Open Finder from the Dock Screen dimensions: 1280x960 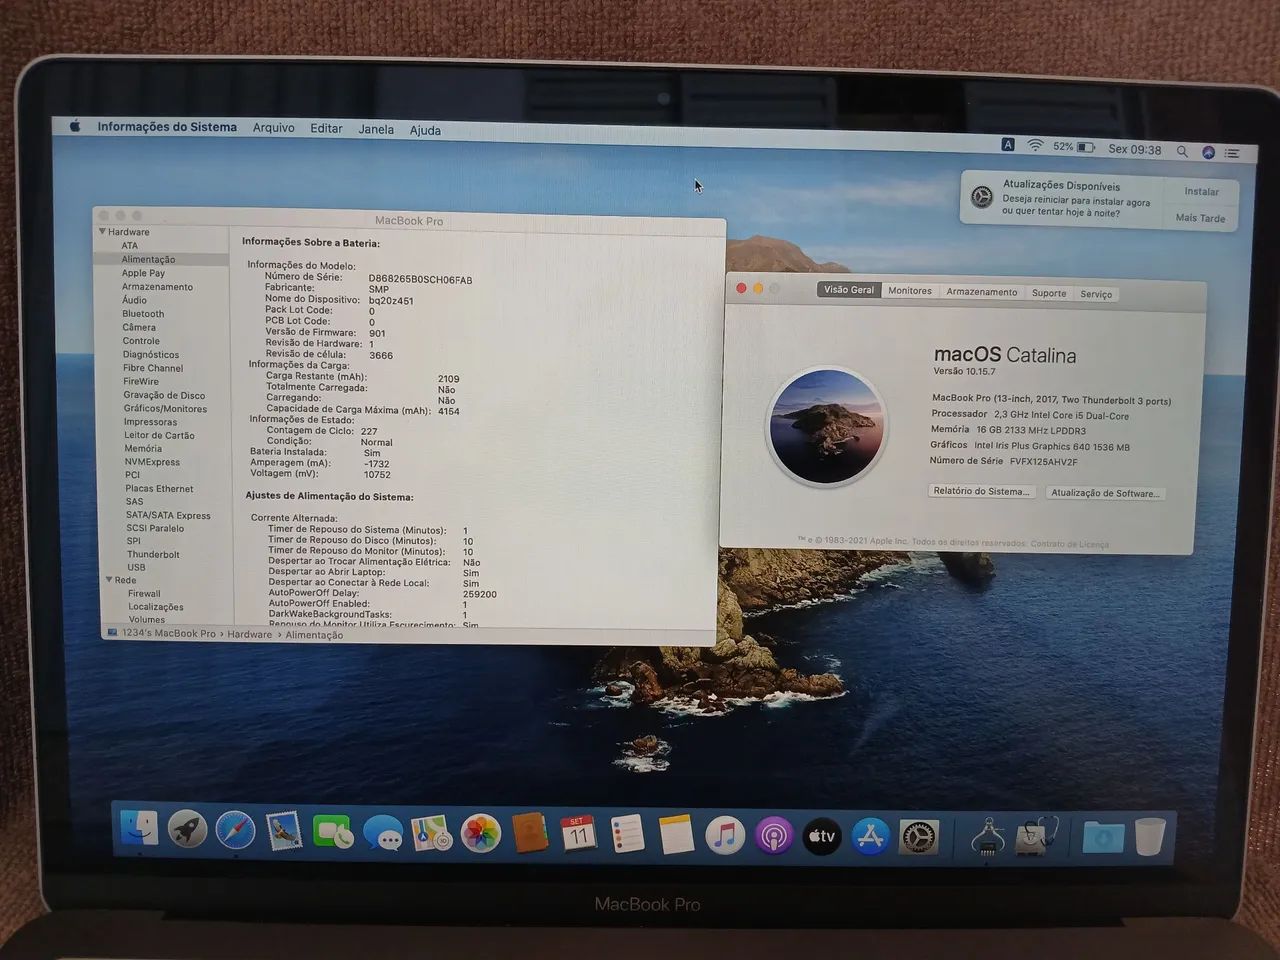point(138,829)
